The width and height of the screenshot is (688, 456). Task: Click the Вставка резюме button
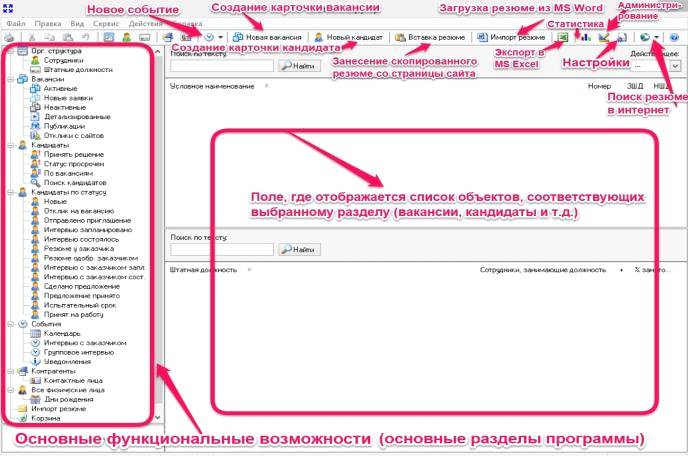tap(430, 38)
